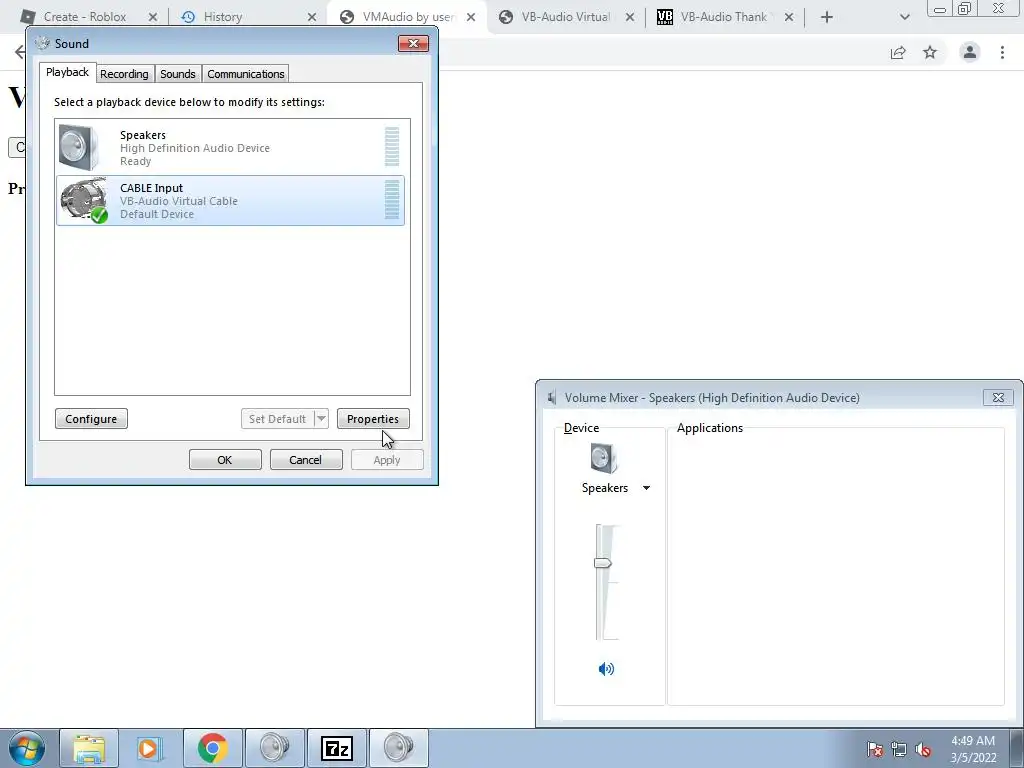Switch to the Recording tab
1024x768 pixels.
coord(124,74)
